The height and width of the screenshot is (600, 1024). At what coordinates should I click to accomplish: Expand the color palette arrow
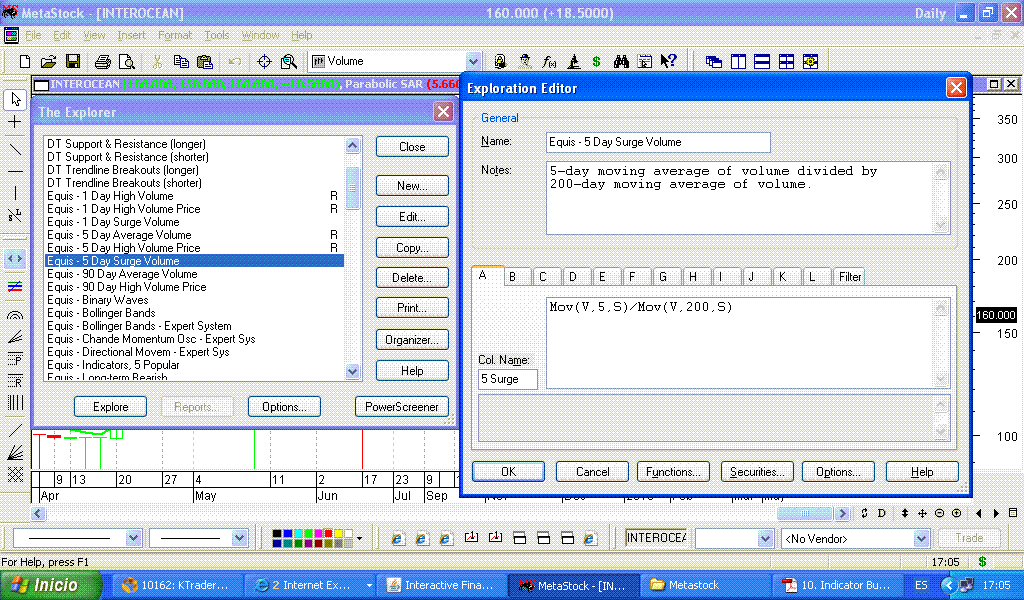(x=359, y=539)
